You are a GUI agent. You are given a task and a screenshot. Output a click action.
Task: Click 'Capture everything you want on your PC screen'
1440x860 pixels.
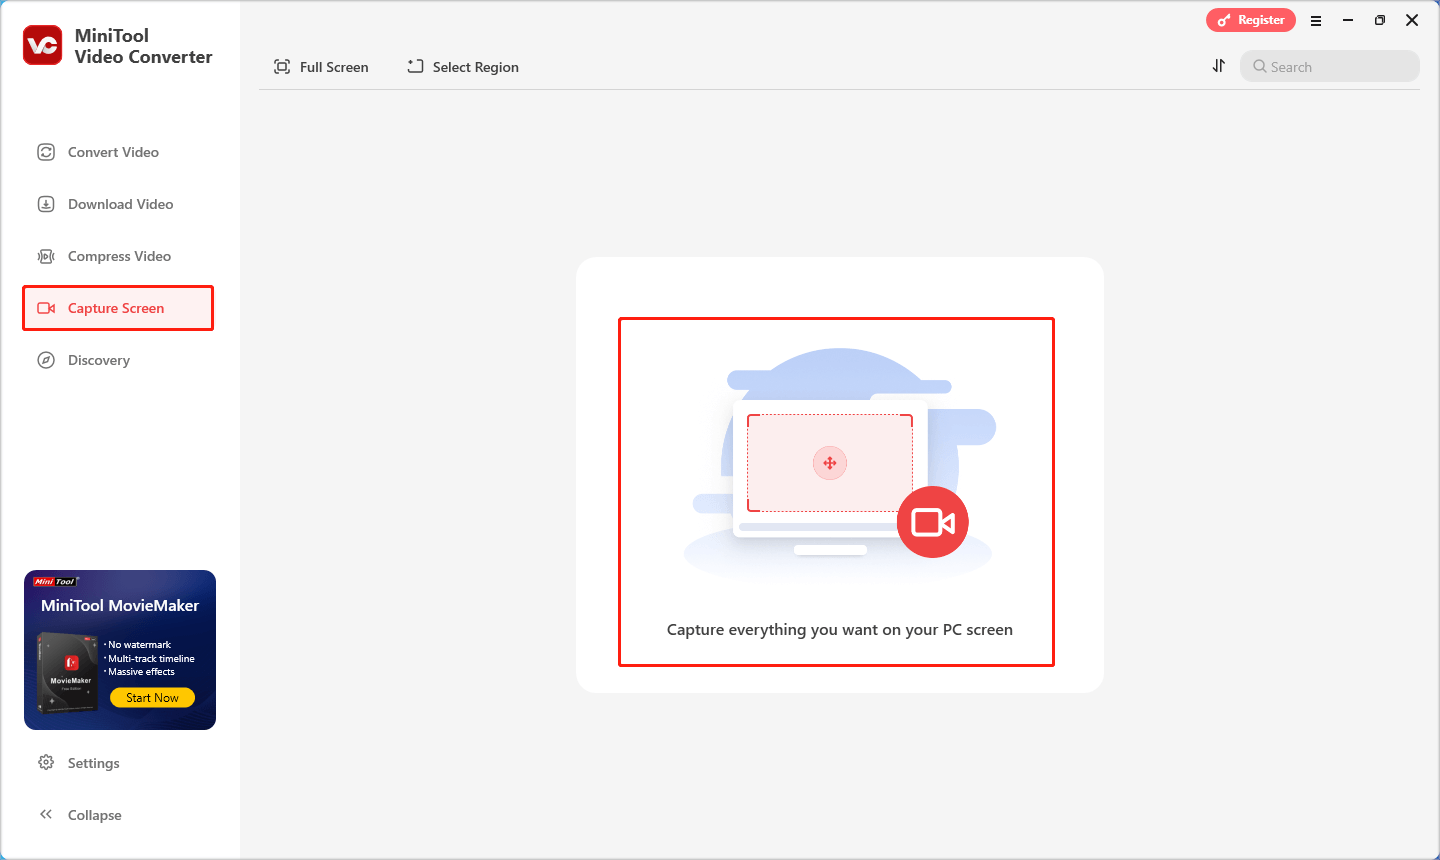point(840,630)
